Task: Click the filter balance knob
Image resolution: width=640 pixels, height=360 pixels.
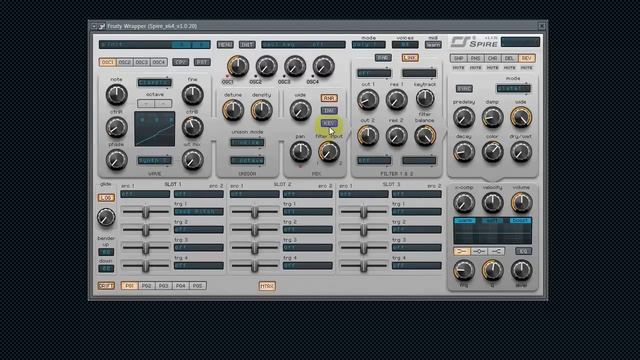Action: pos(425,136)
